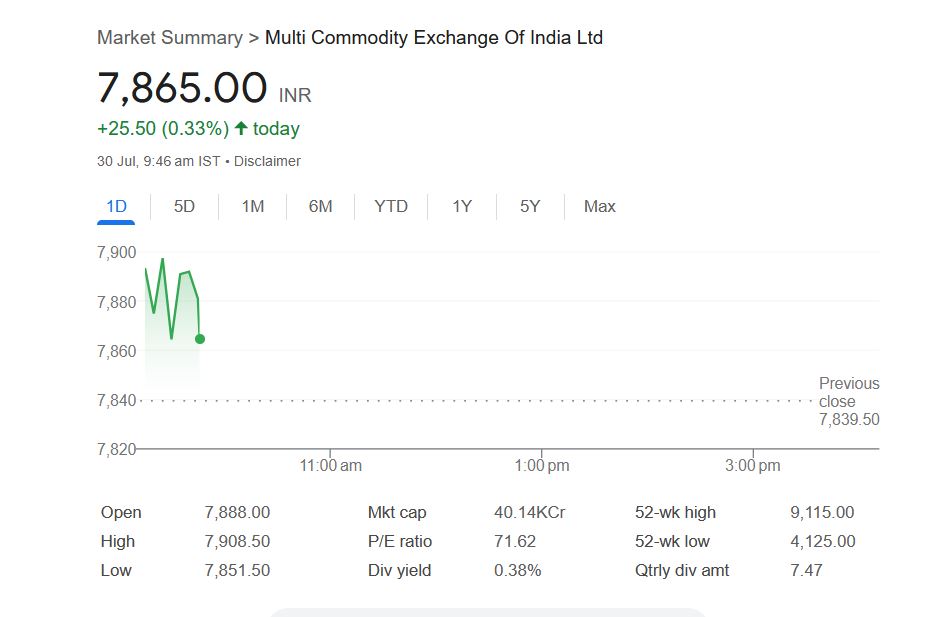Click the 11:00 am axis label
940x617 pixels.
(x=331, y=465)
